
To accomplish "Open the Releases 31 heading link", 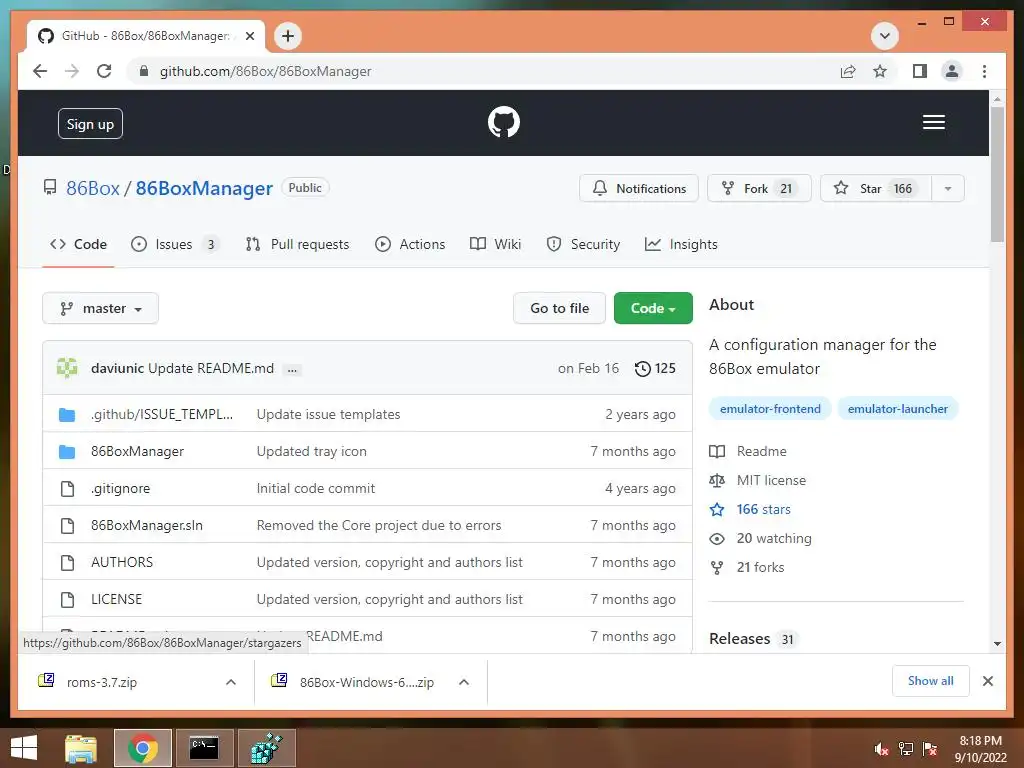I will coord(752,639).
